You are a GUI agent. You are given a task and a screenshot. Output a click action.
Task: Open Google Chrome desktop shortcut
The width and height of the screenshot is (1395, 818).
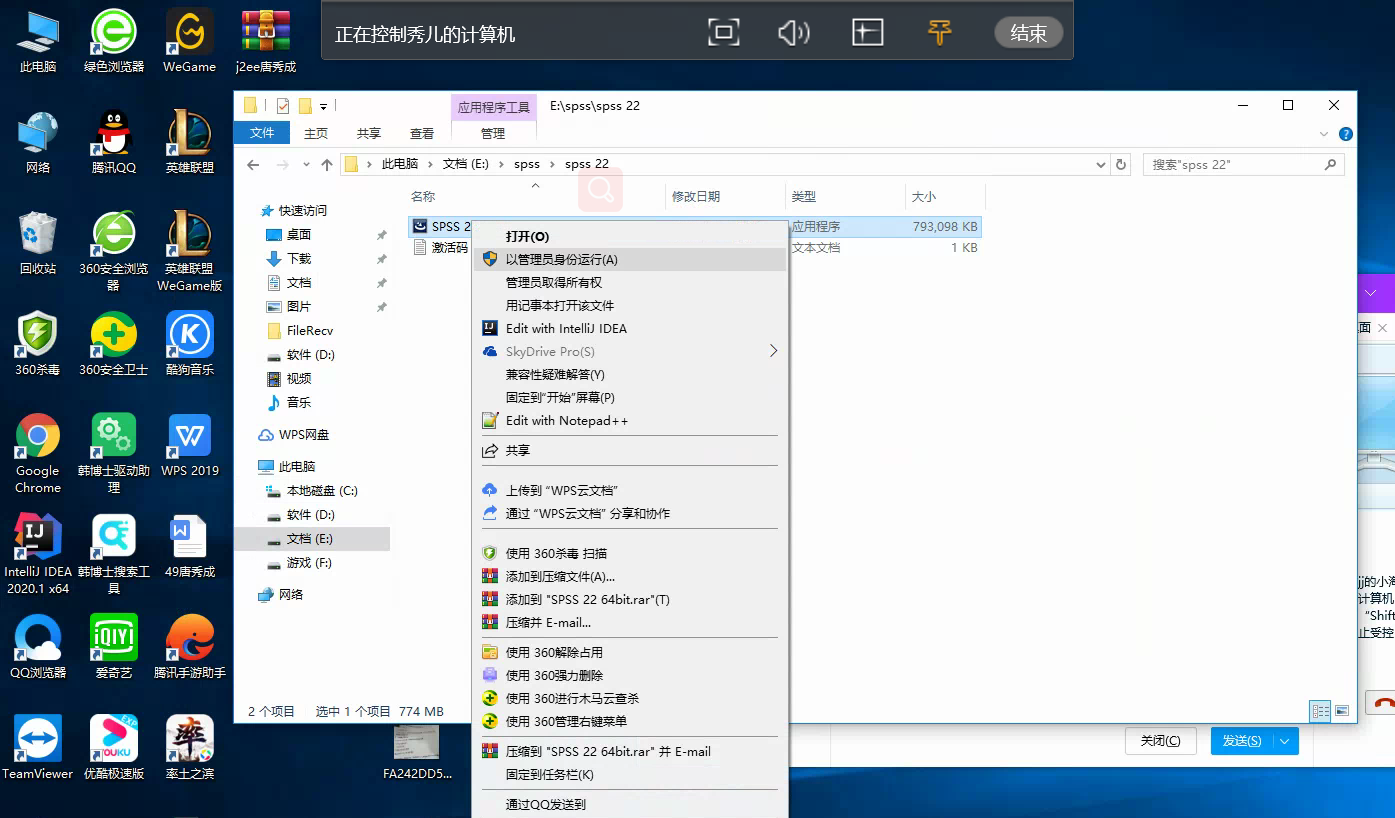pyautogui.click(x=38, y=453)
